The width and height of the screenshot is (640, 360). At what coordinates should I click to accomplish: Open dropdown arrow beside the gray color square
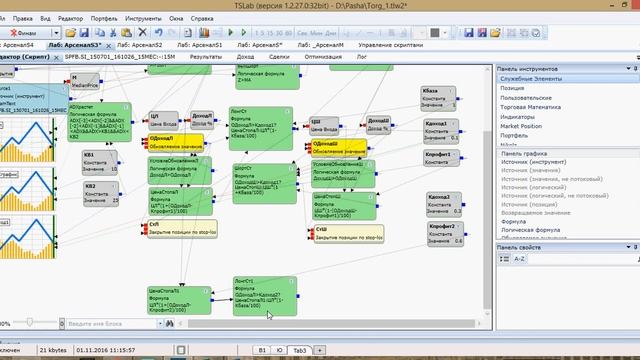point(445,33)
